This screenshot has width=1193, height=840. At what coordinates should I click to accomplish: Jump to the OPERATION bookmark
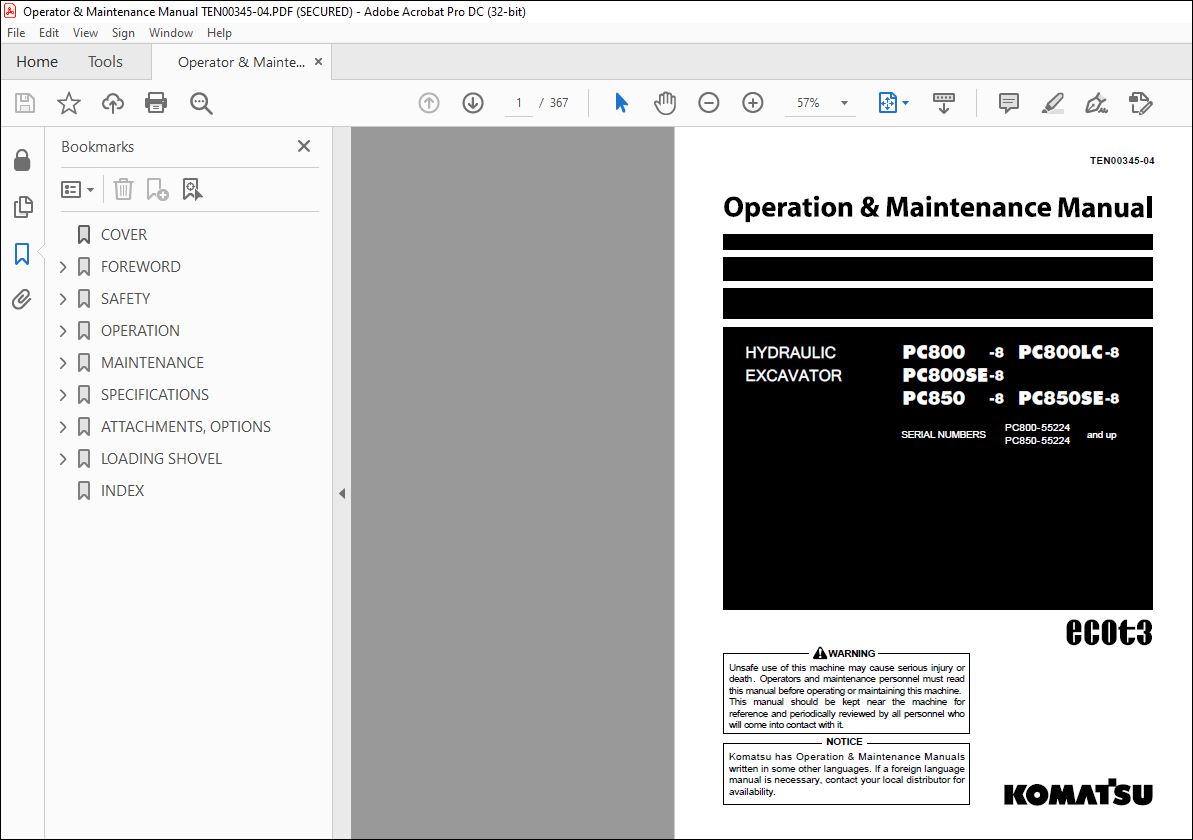point(140,331)
